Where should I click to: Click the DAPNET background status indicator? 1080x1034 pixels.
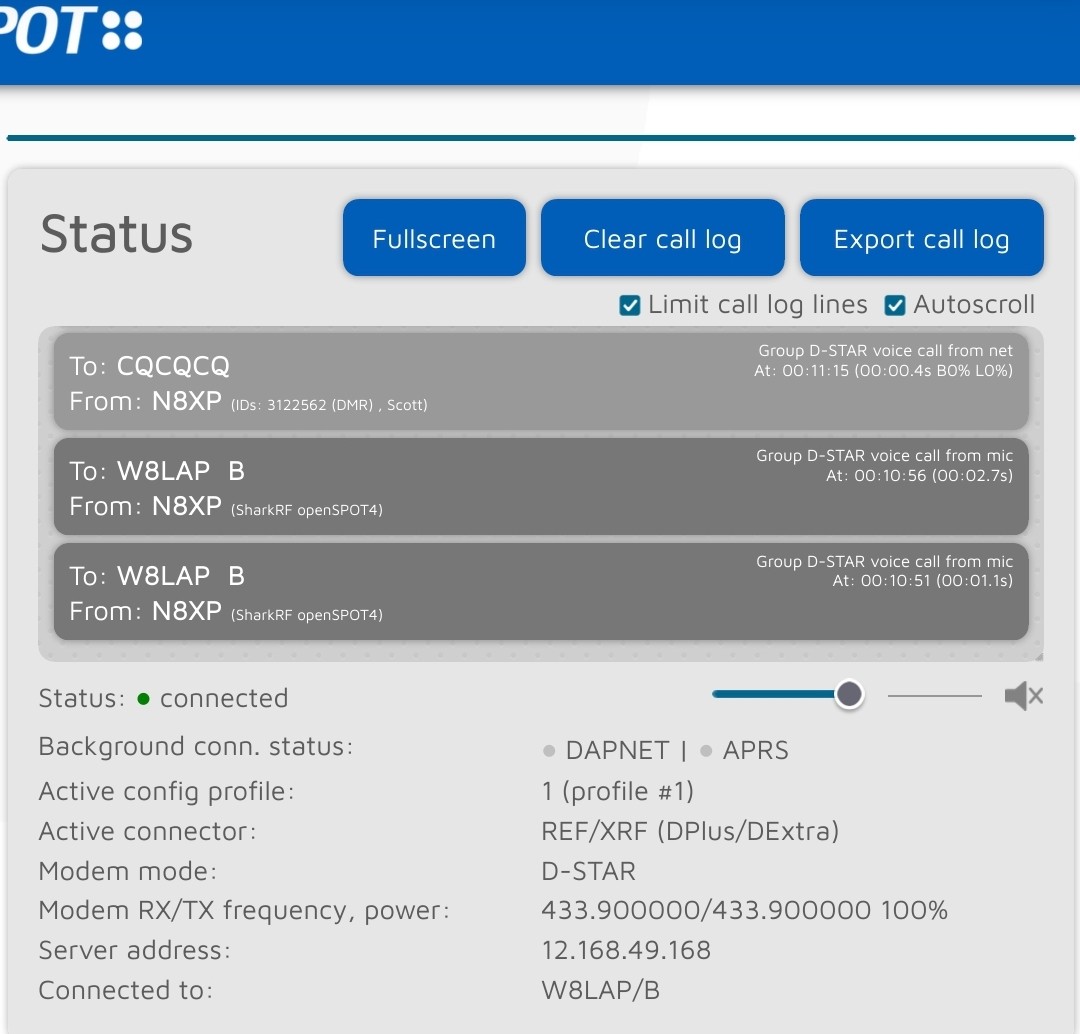(x=548, y=751)
